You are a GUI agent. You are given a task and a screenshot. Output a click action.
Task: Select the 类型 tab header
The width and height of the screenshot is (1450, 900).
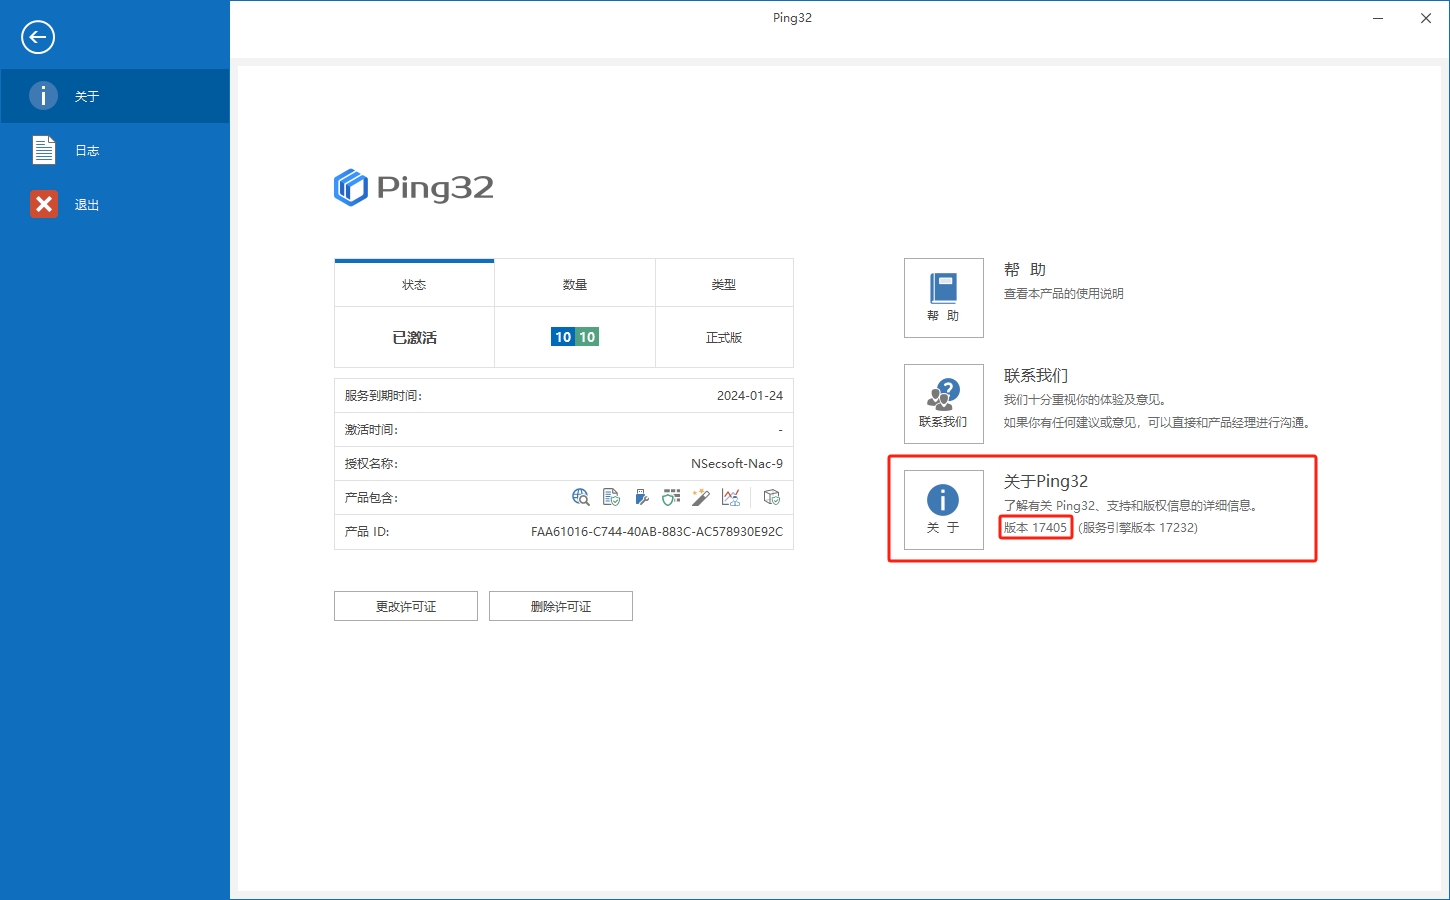724,284
